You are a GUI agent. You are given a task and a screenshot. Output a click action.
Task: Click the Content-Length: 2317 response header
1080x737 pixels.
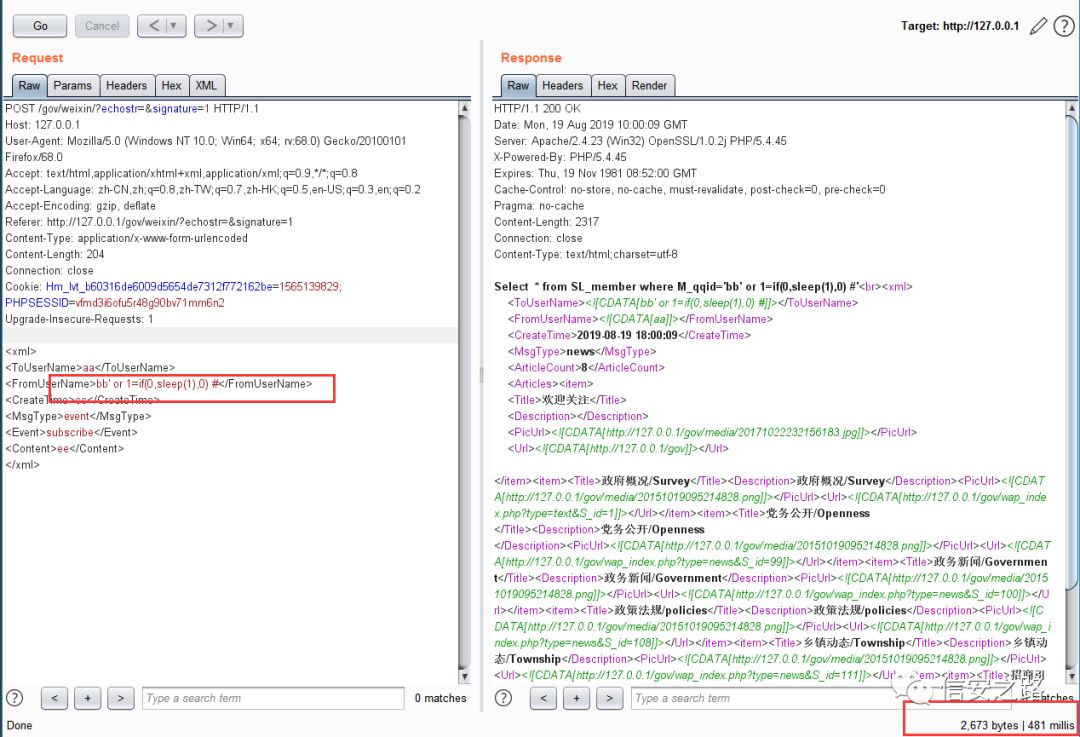click(546, 222)
